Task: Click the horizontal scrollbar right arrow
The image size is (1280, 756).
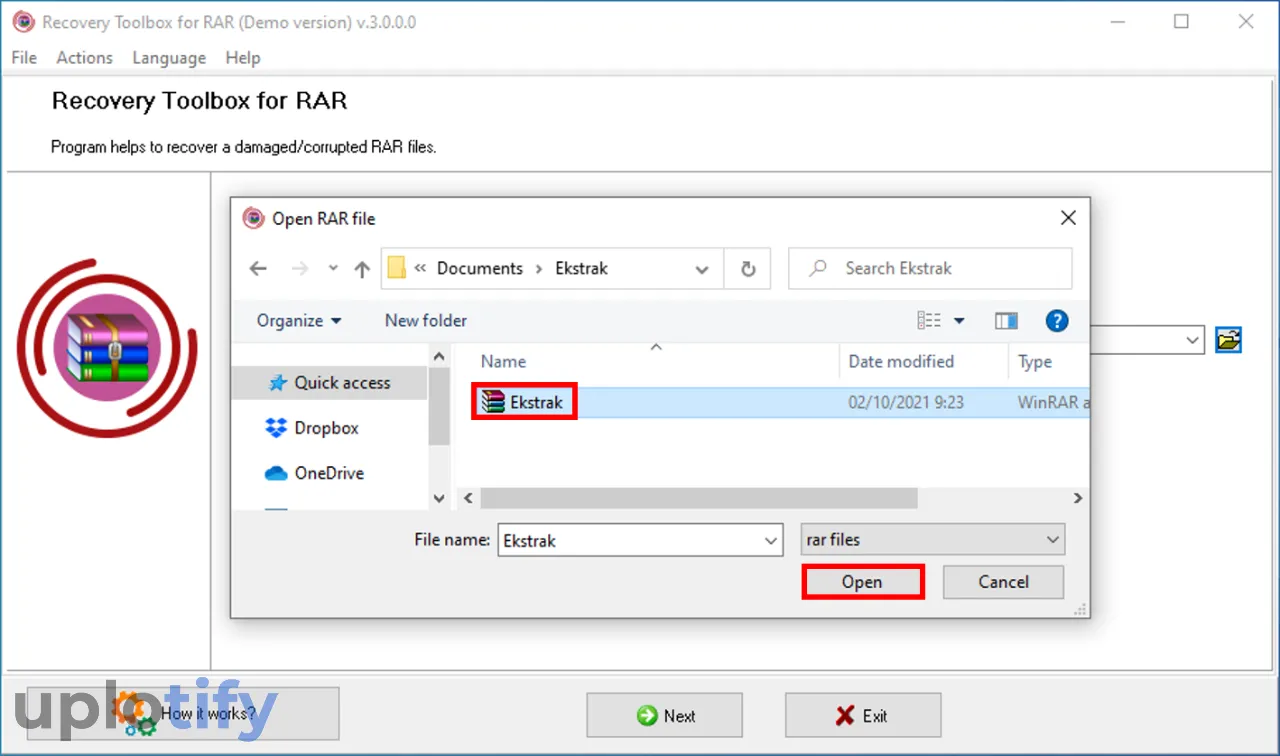Action: pyautogui.click(x=1078, y=498)
